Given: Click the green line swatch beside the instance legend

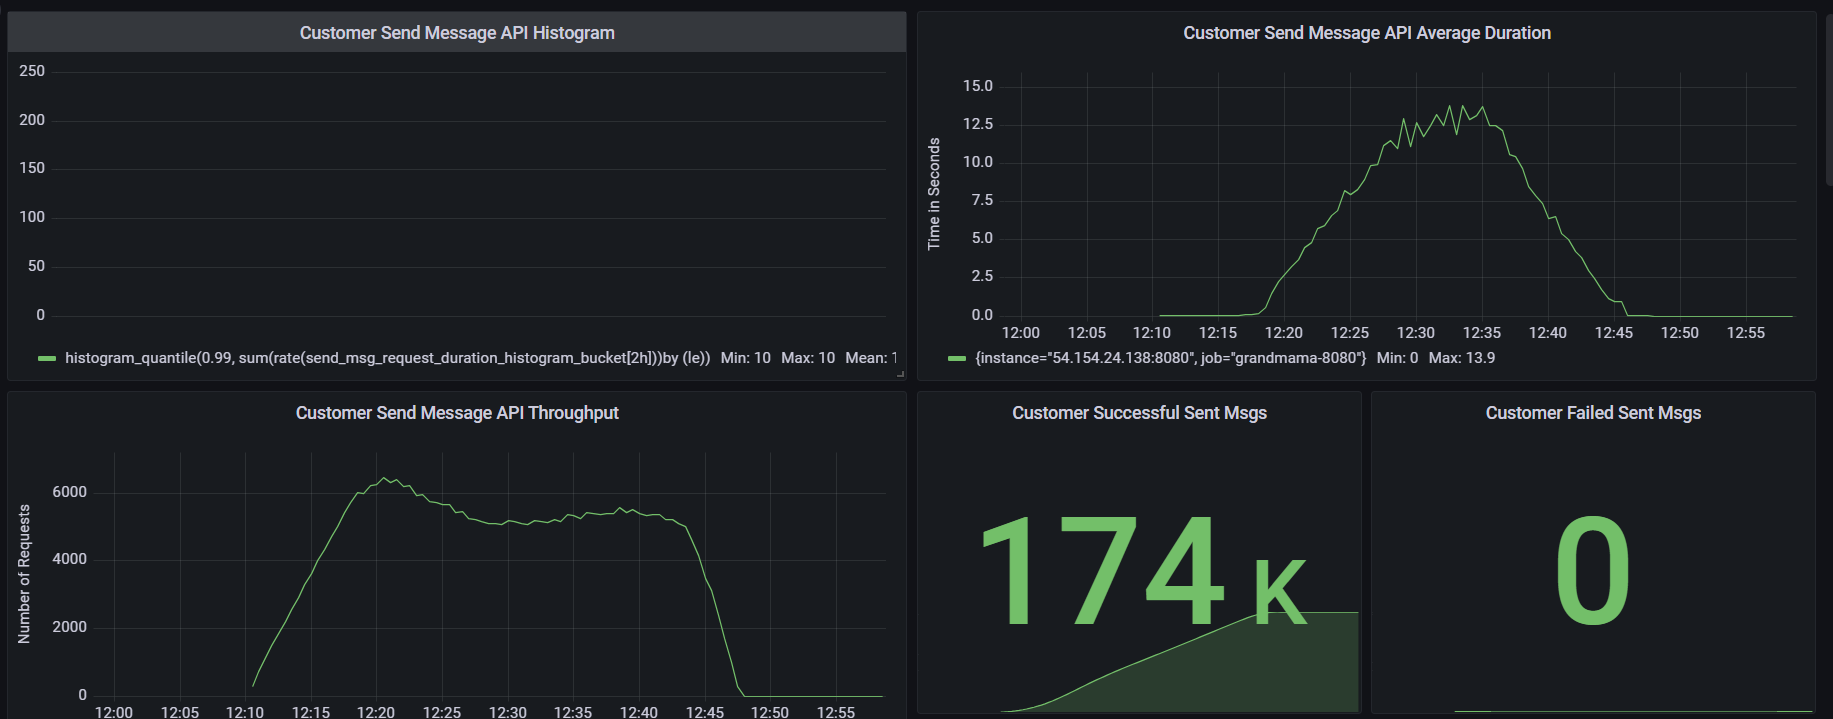Looking at the screenshot, I should click(957, 358).
